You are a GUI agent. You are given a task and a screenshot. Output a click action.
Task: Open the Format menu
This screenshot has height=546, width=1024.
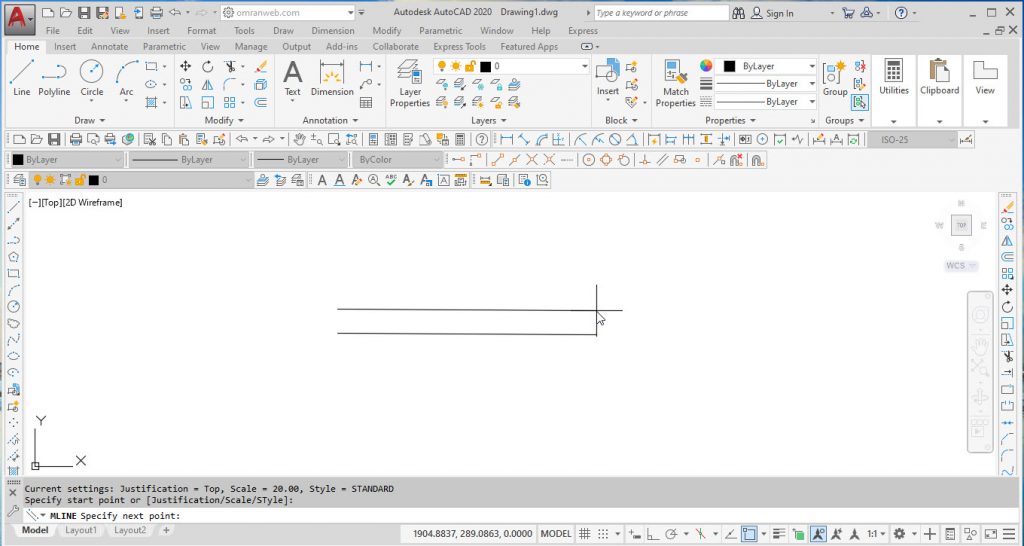pyautogui.click(x=201, y=31)
